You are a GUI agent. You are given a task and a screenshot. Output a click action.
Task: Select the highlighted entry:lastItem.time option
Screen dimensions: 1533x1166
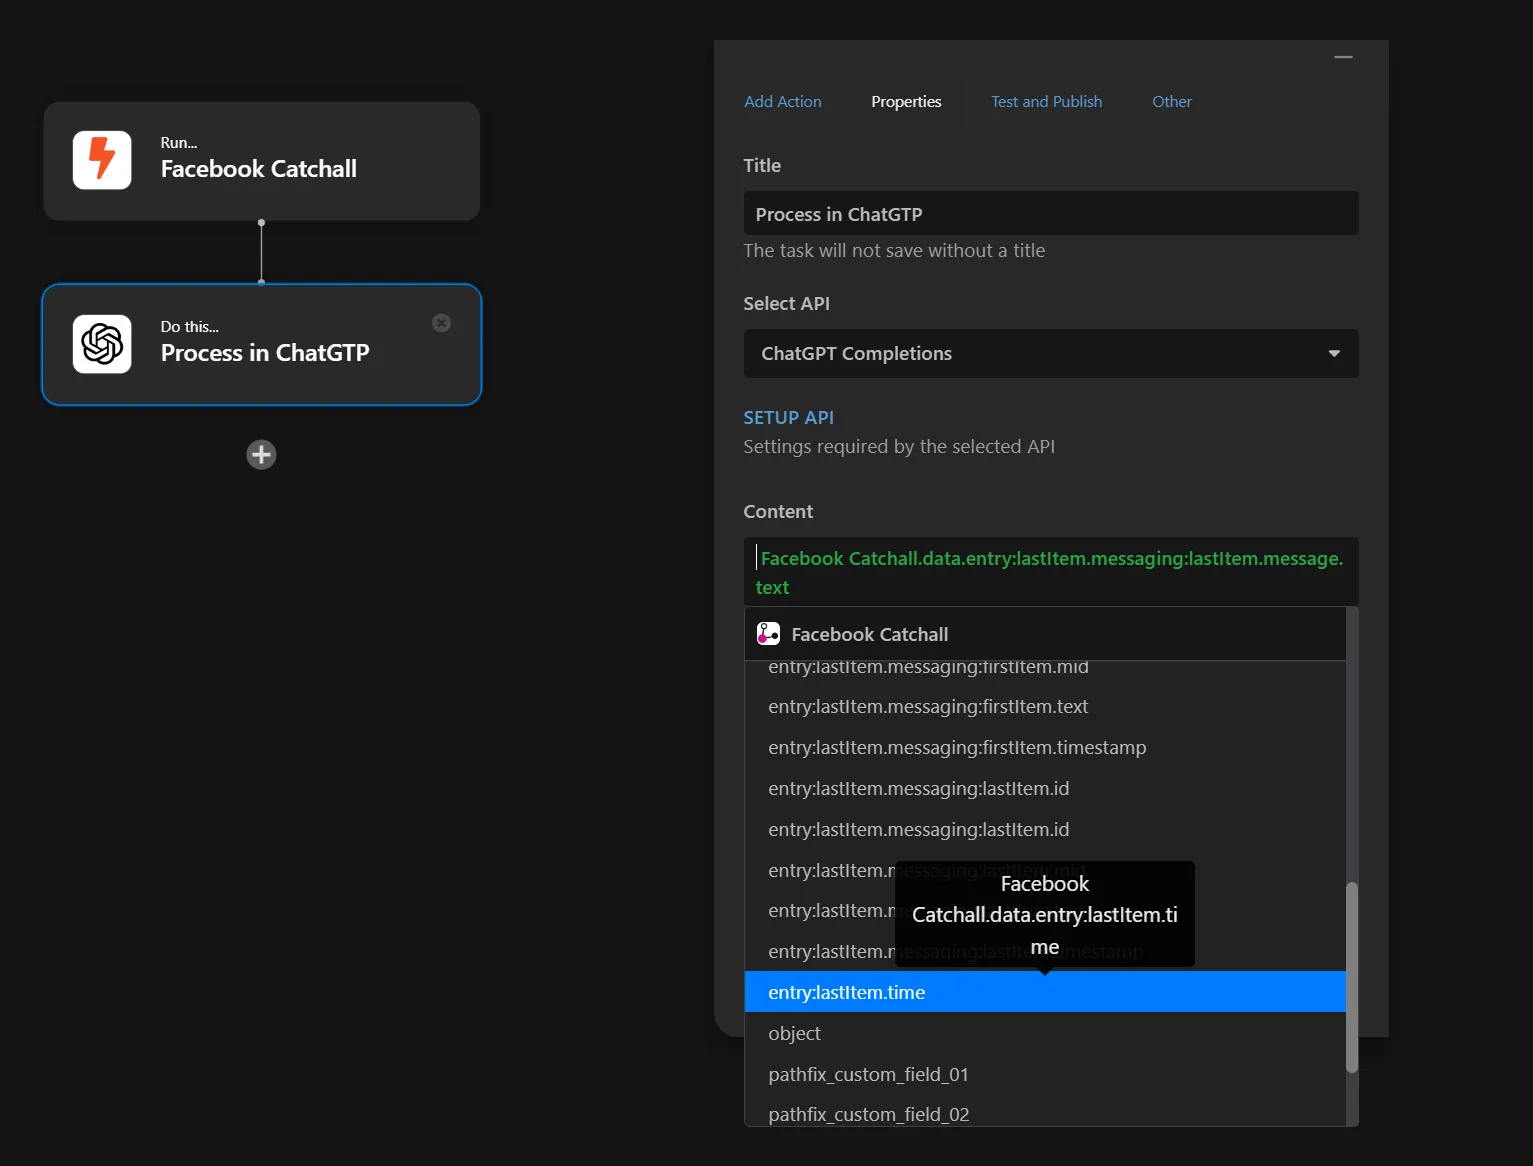tap(1045, 992)
